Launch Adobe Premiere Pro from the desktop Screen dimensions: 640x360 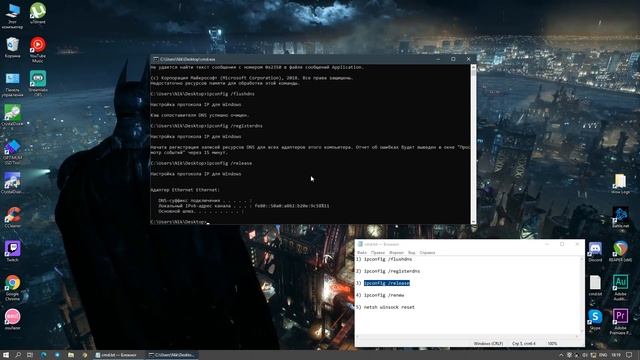click(620, 322)
